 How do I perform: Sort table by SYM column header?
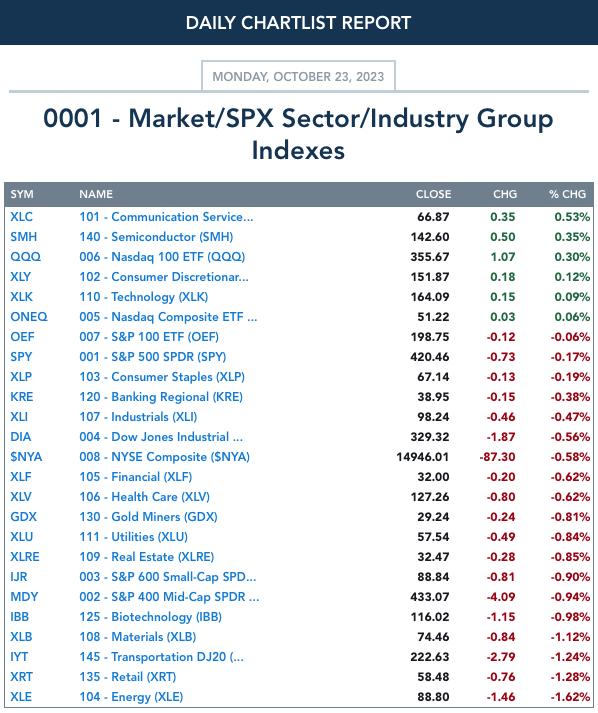click(22, 194)
